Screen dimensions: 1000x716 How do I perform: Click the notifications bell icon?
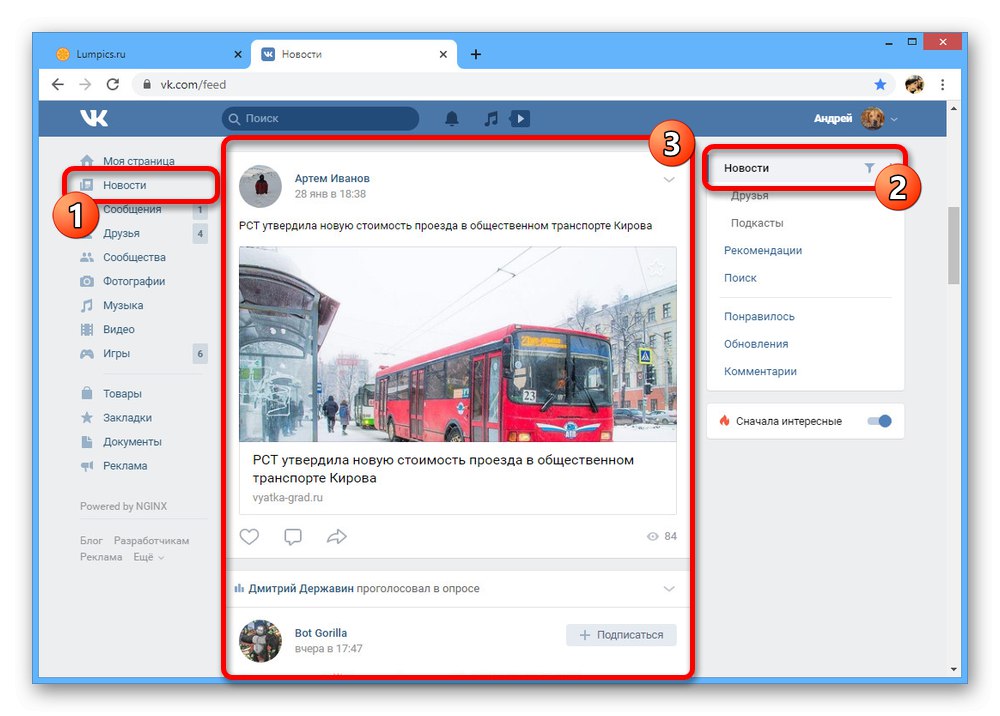point(451,118)
